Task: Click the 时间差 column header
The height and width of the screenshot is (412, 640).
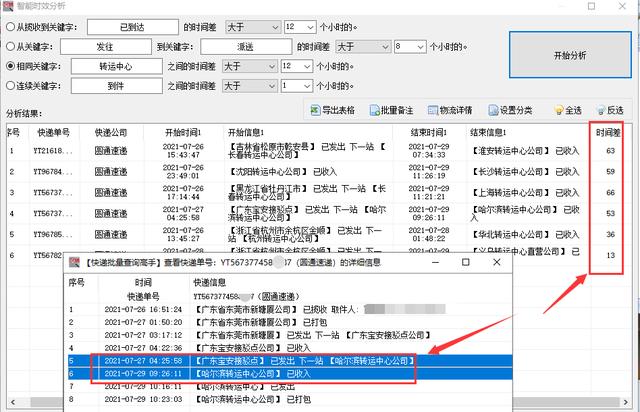Action: point(605,132)
